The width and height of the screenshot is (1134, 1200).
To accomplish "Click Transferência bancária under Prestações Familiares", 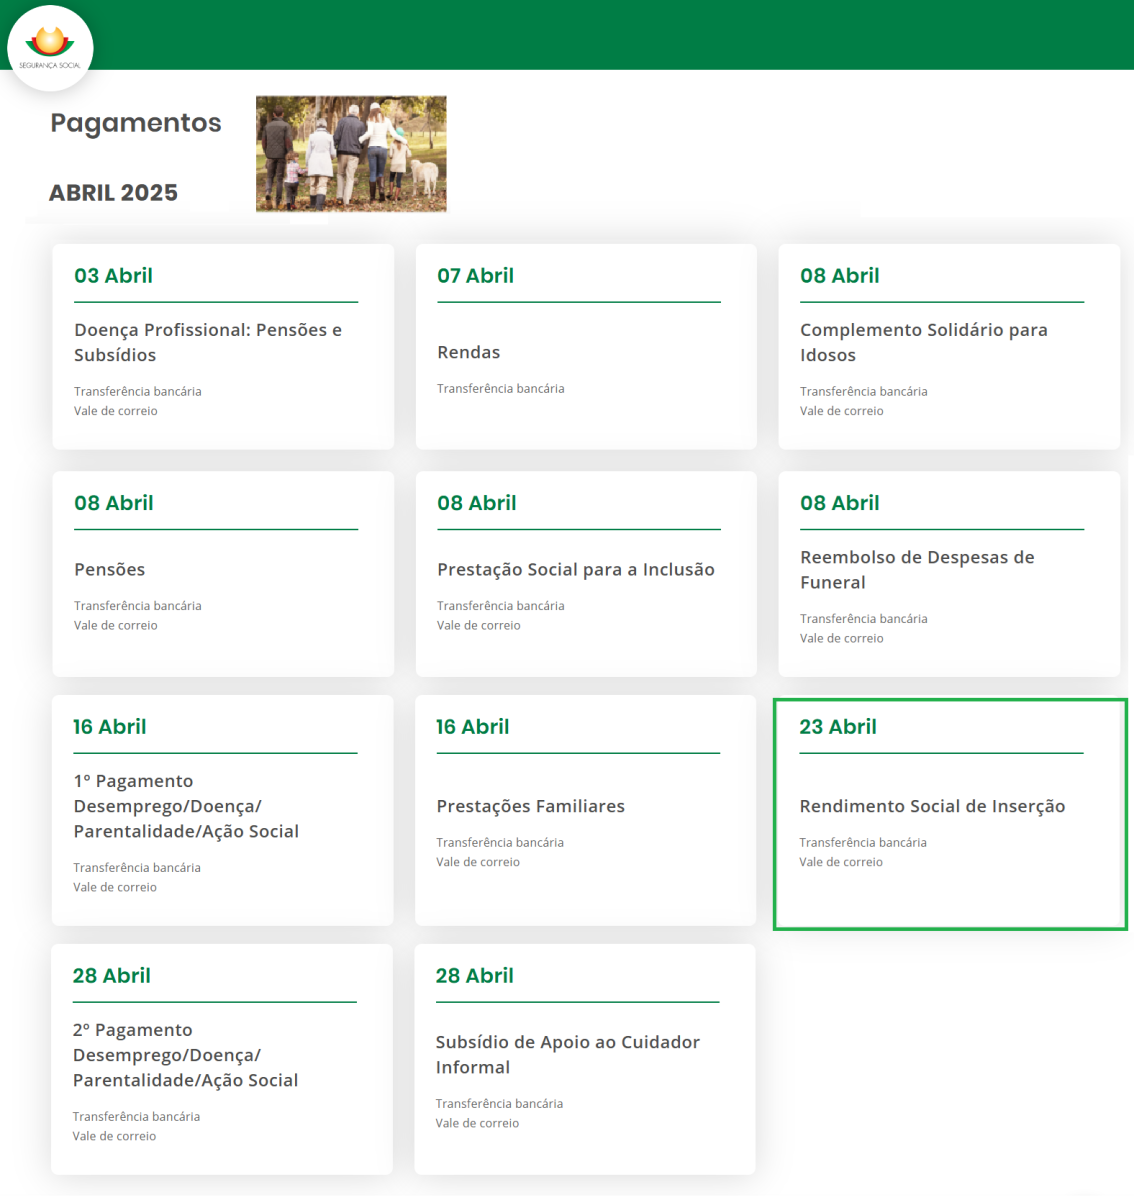I will pyautogui.click(x=499, y=843).
